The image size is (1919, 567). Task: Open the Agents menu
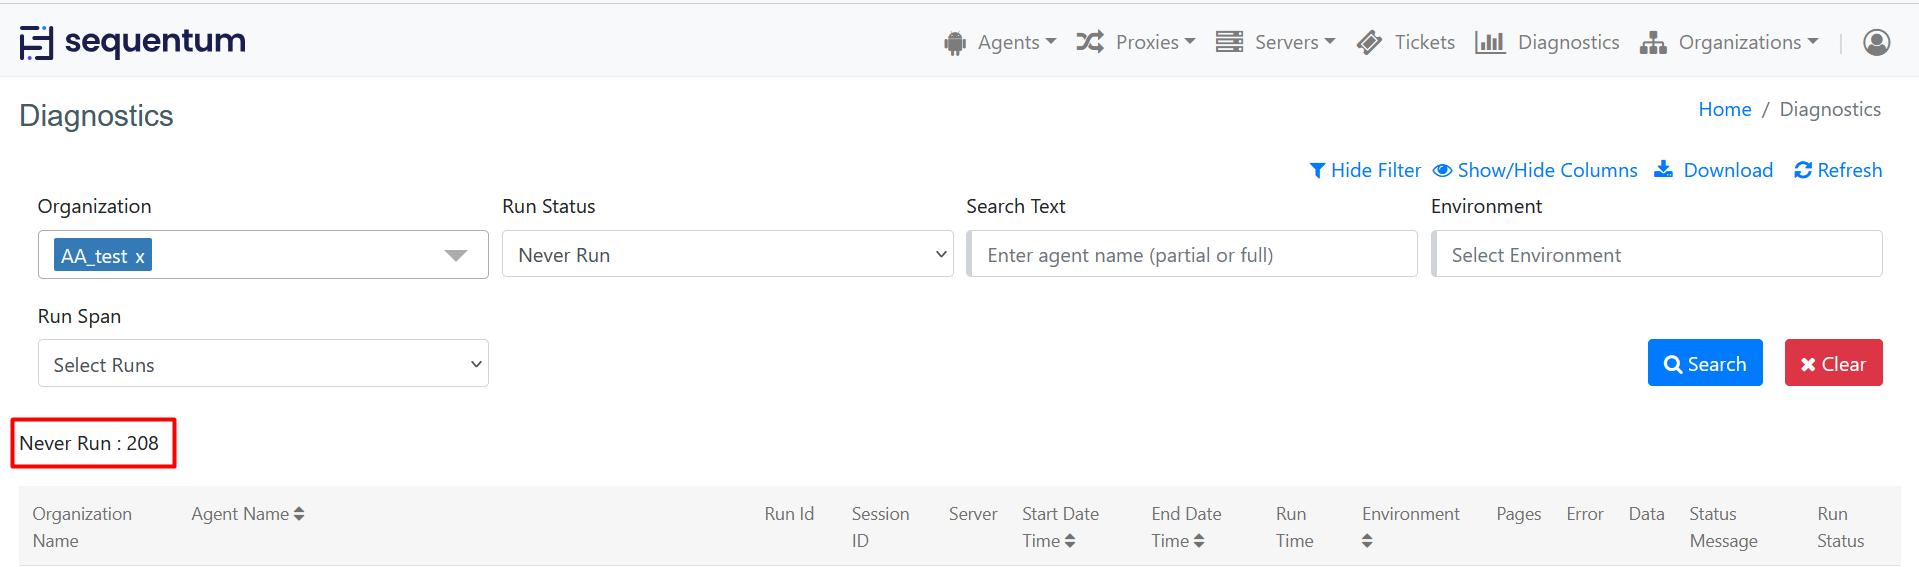(x=1000, y=43)
